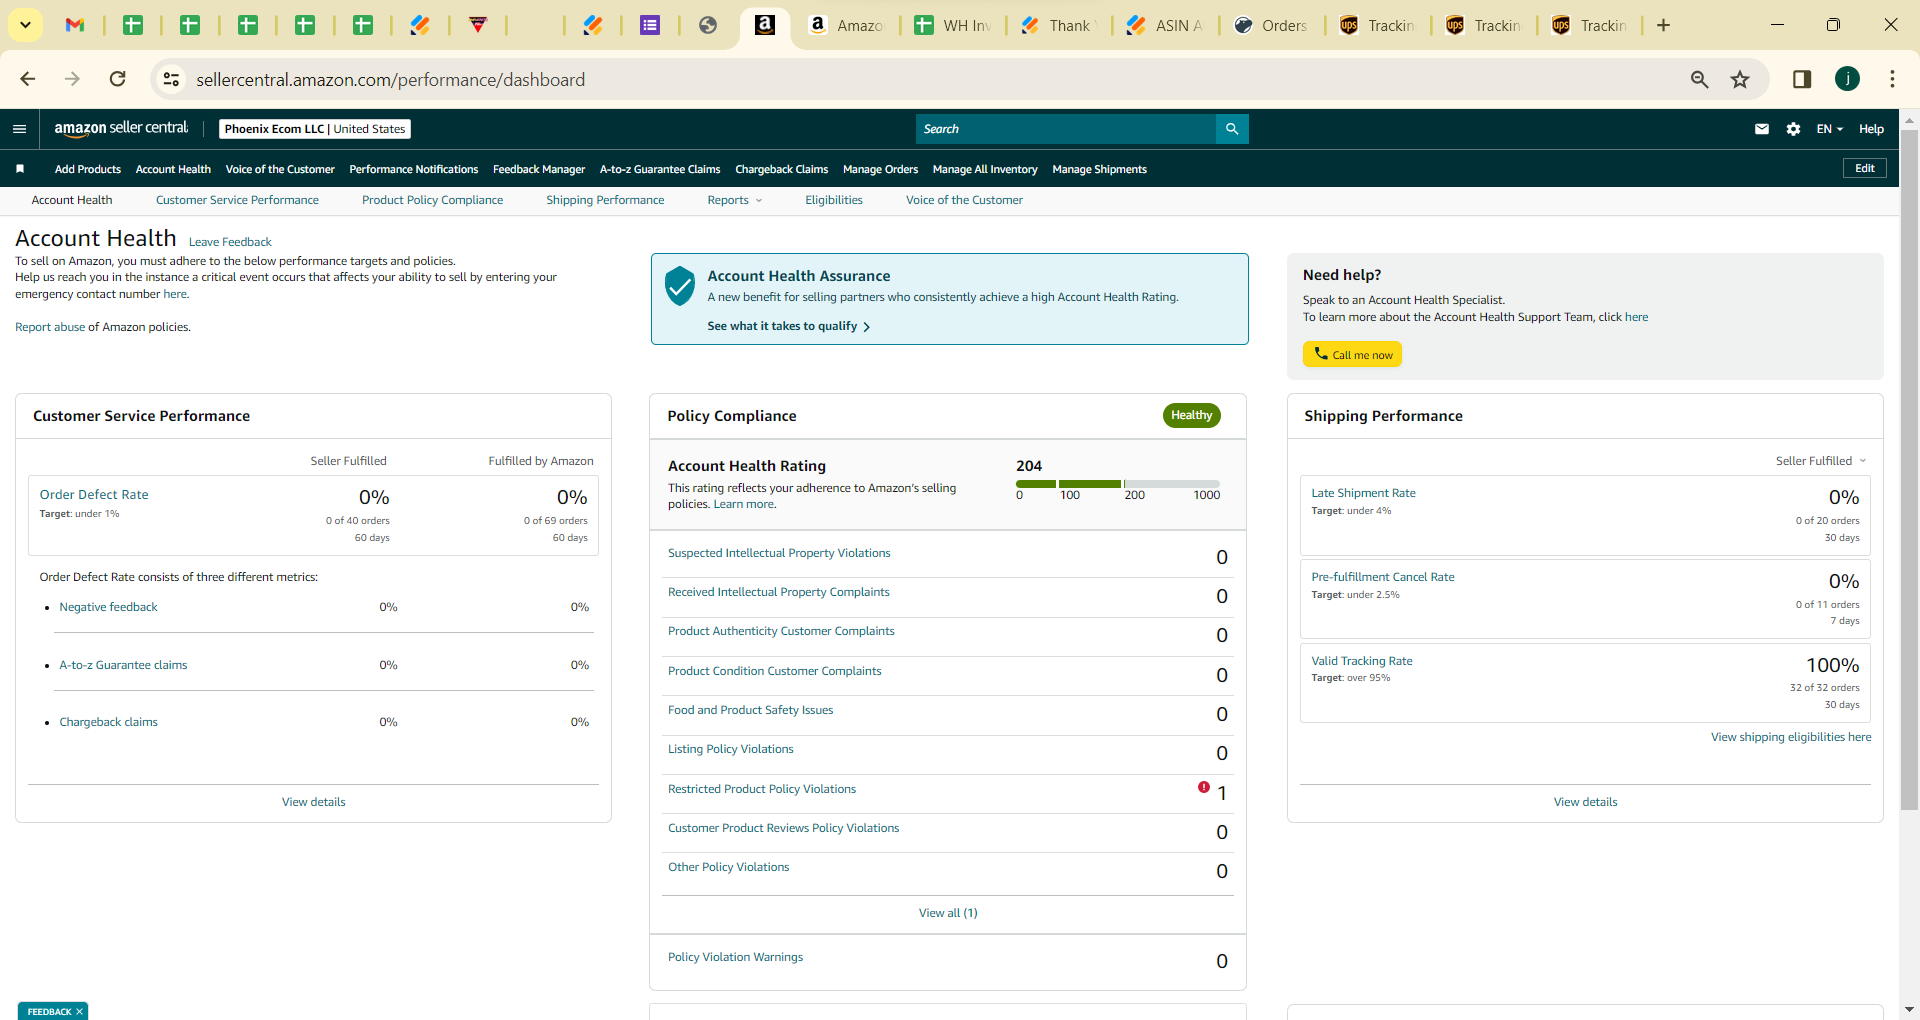Screen dimensions: 1920x1020
Task: Expand the Reports dropdown menu
Action: point(735,200)
